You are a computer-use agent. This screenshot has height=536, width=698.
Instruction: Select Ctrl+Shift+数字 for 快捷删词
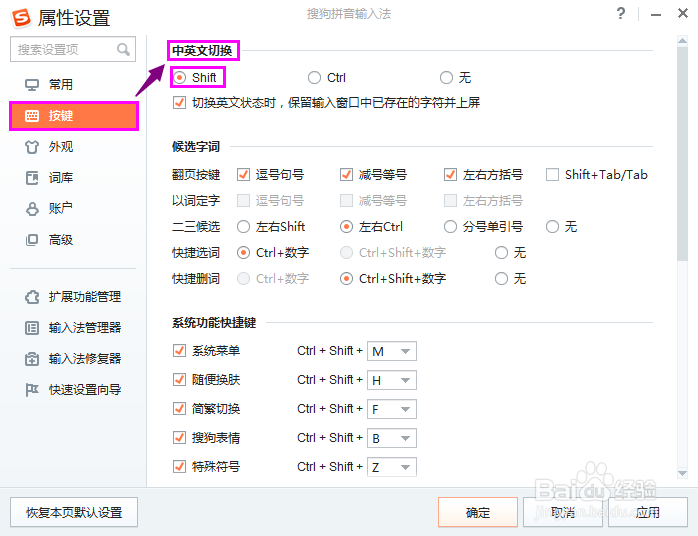pyautogui.click(x=346, y=279)
